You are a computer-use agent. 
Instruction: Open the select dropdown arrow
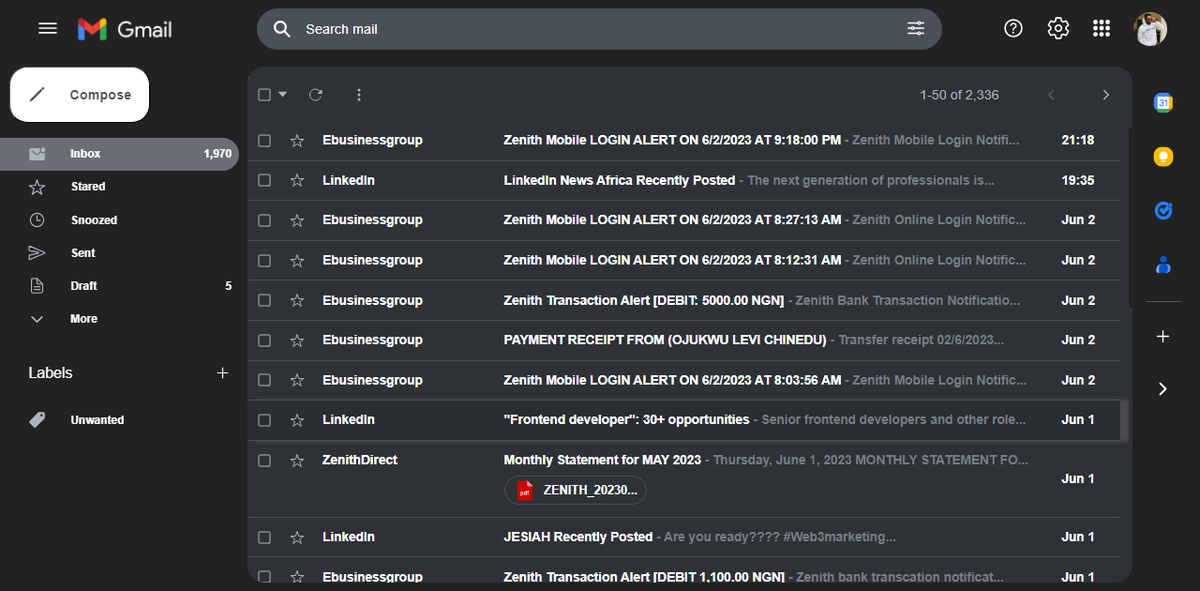point(283,95)
